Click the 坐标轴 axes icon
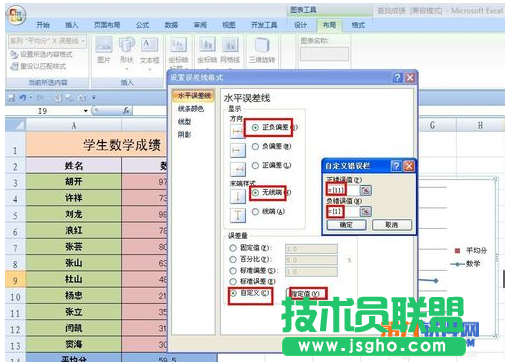 tap(207, 44)
